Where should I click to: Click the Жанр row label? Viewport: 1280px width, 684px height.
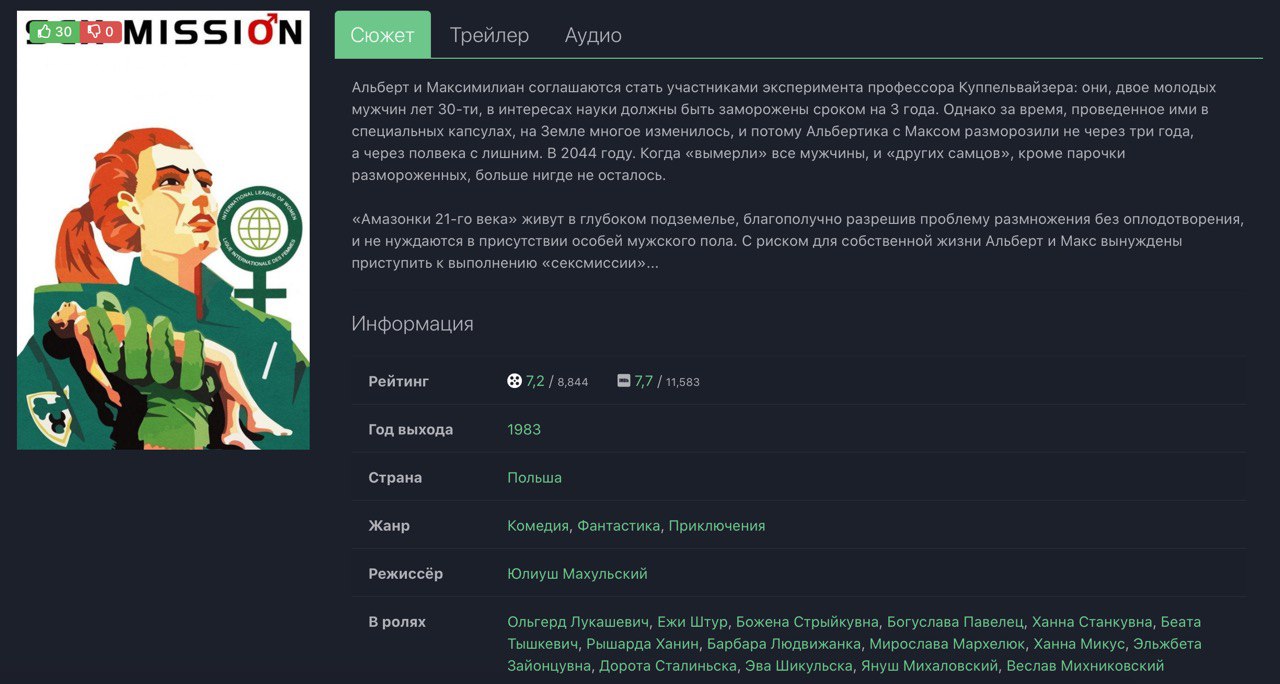(389, 526)
